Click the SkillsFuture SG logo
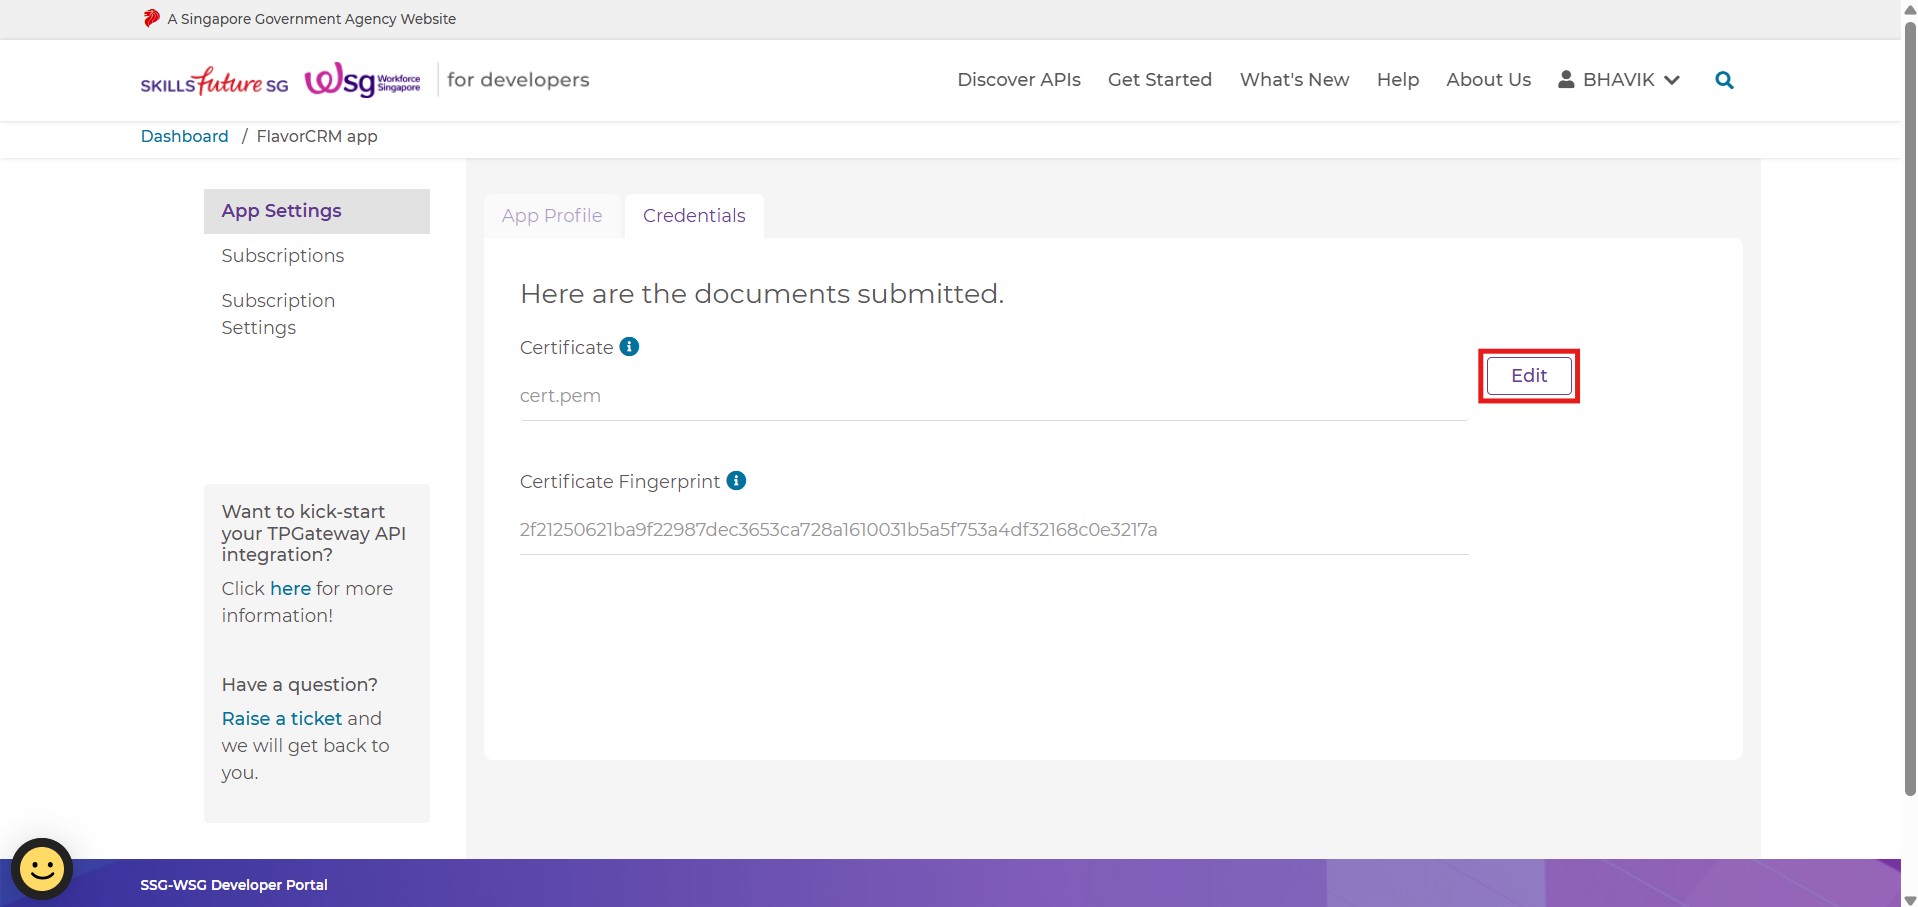This screenshot has width=1918, height=907. 214,81
